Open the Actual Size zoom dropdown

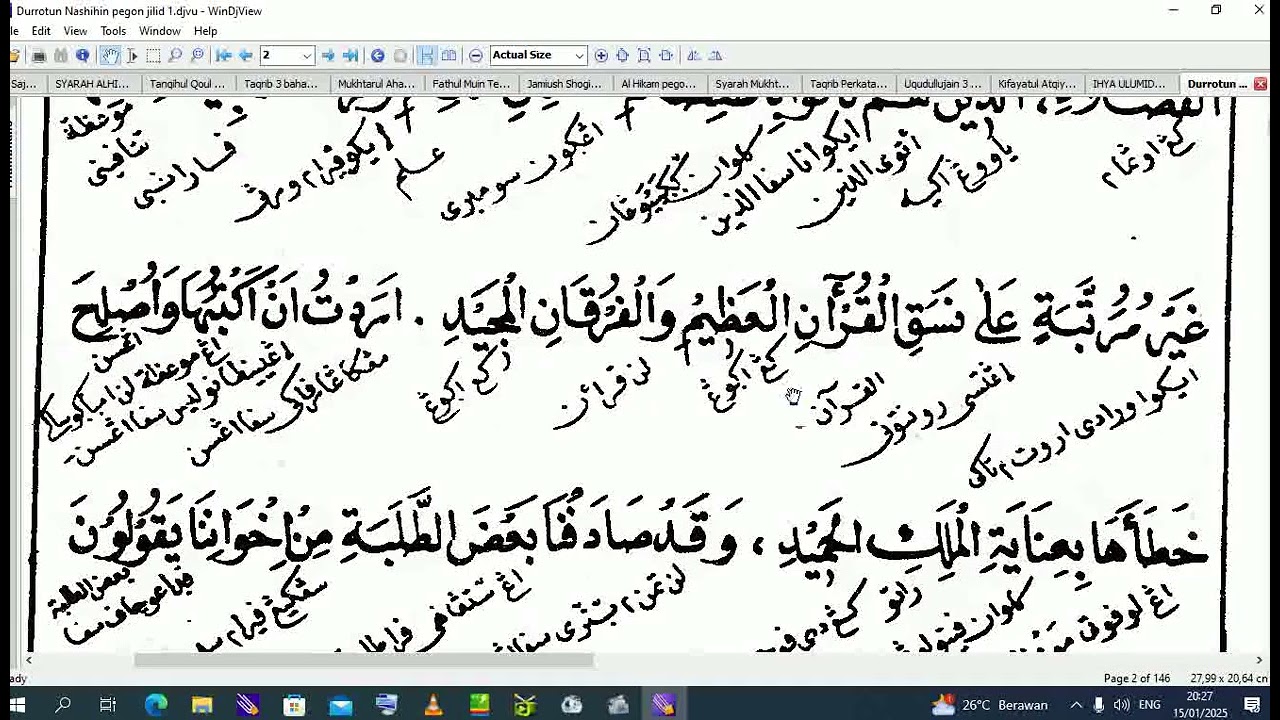pyautogui.click(x=579, y=55)
